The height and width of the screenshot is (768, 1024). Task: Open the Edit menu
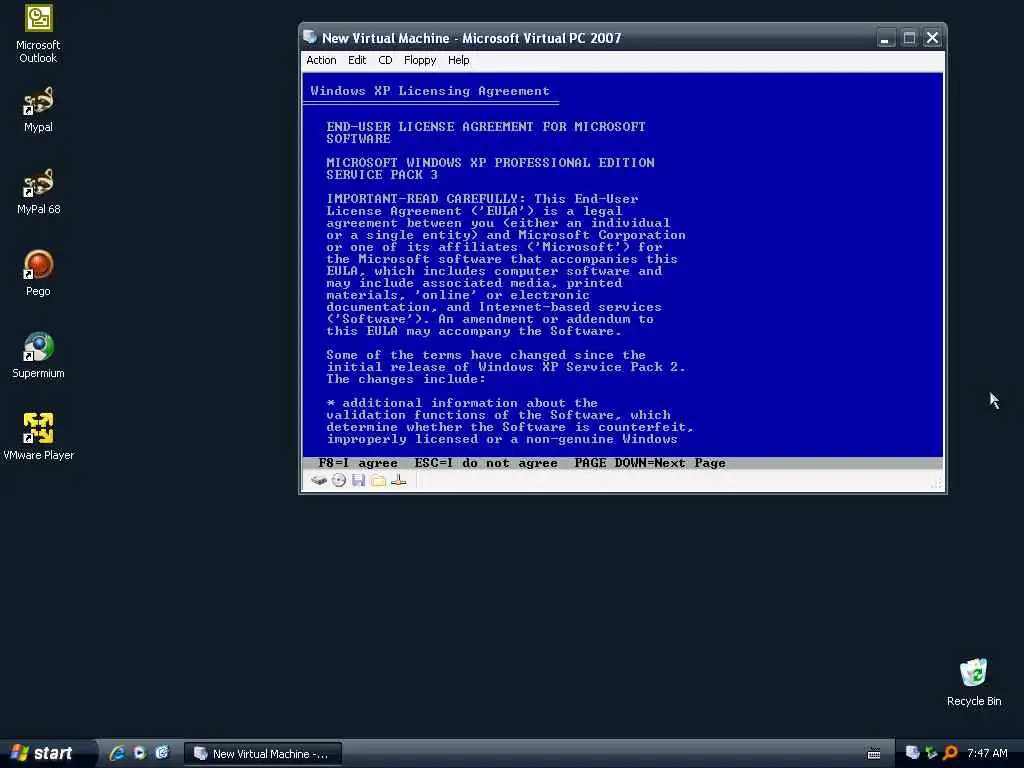[357, 60]
